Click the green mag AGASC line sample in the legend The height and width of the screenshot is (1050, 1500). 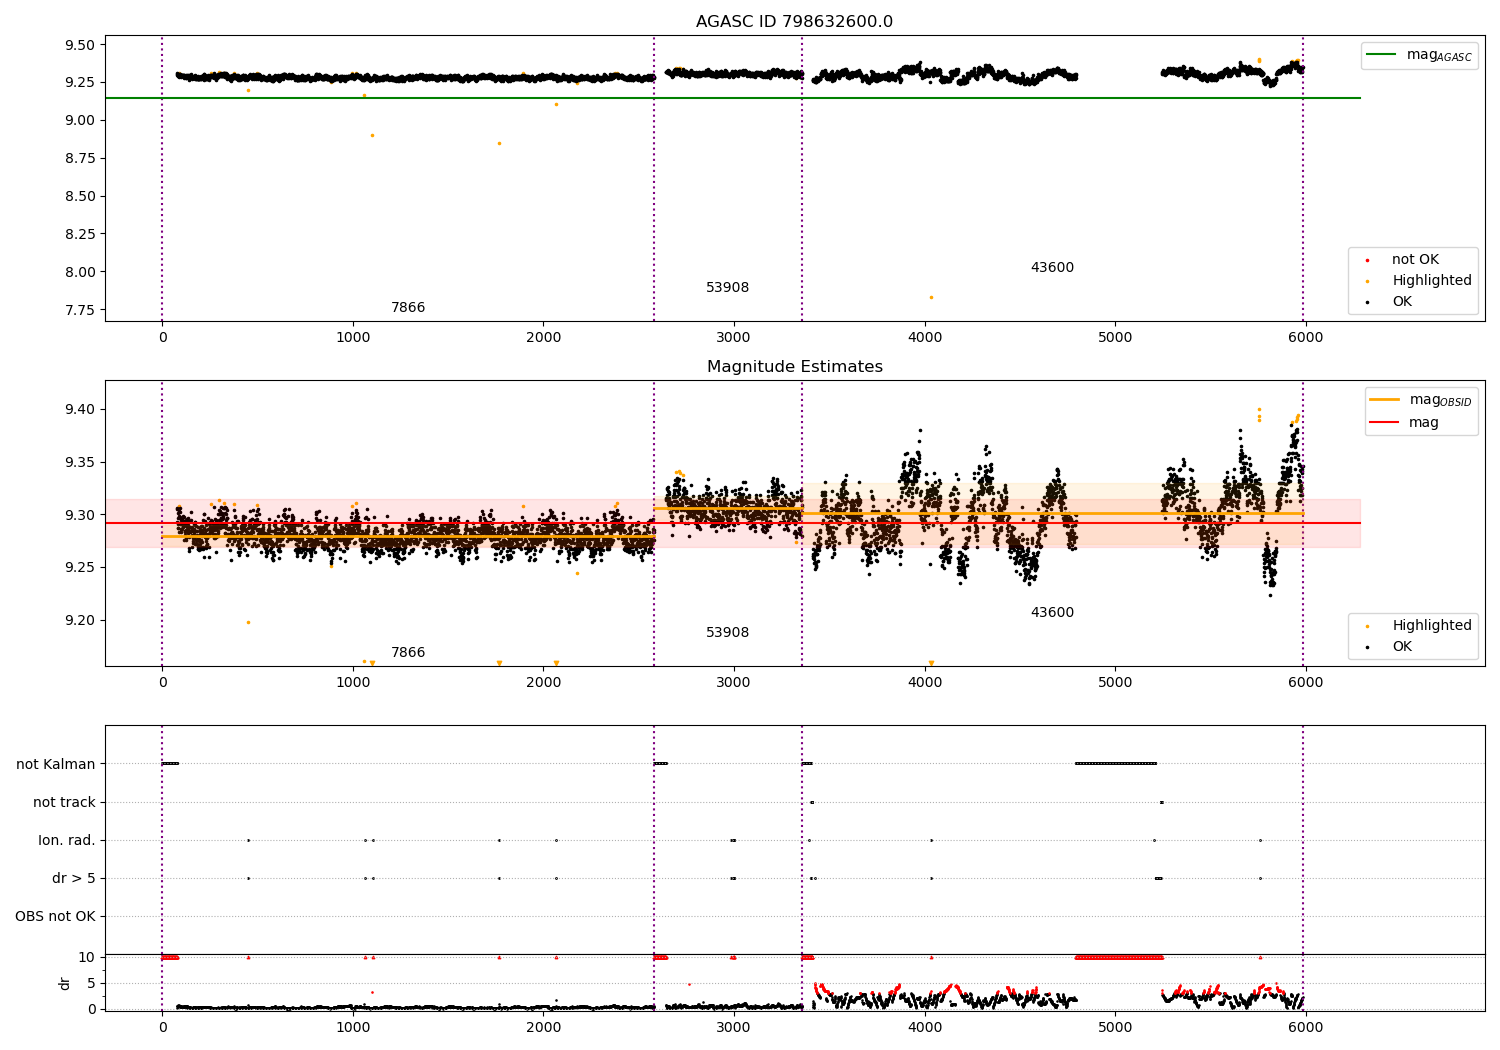pyautogui.click(x=1382, y=55)
